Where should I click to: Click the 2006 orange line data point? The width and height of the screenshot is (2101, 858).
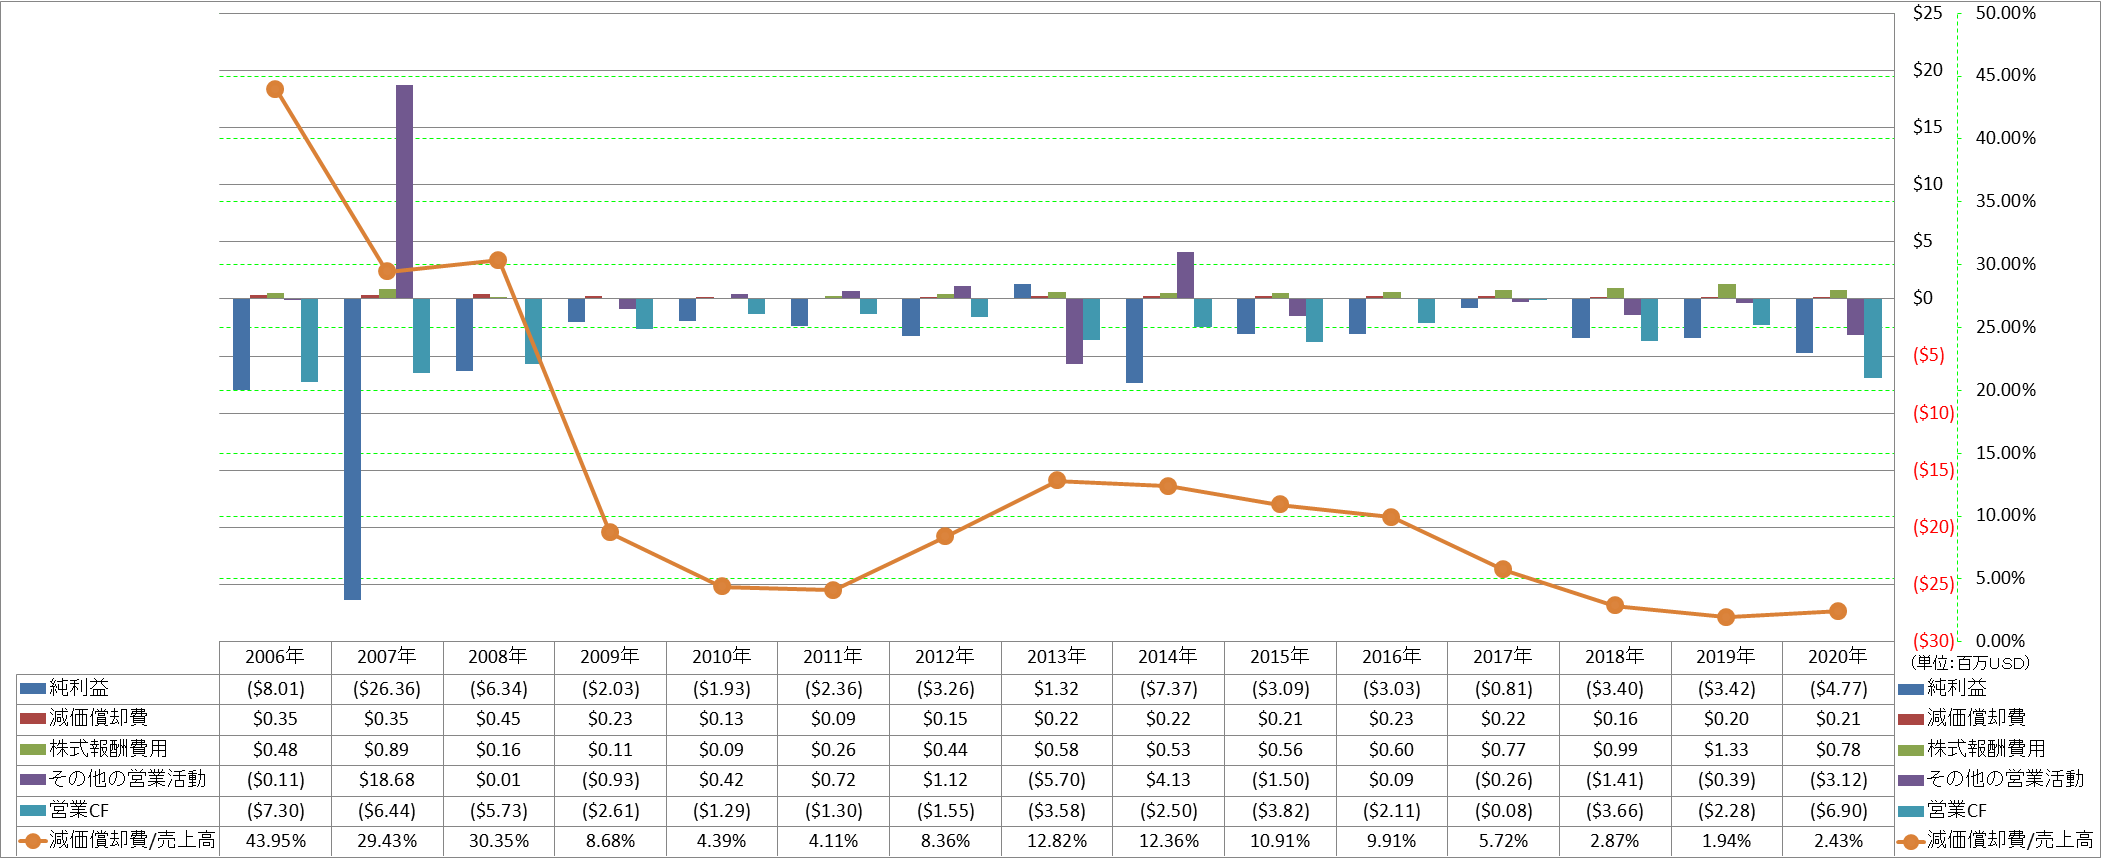pyautogui.click(x=275, y=89)
